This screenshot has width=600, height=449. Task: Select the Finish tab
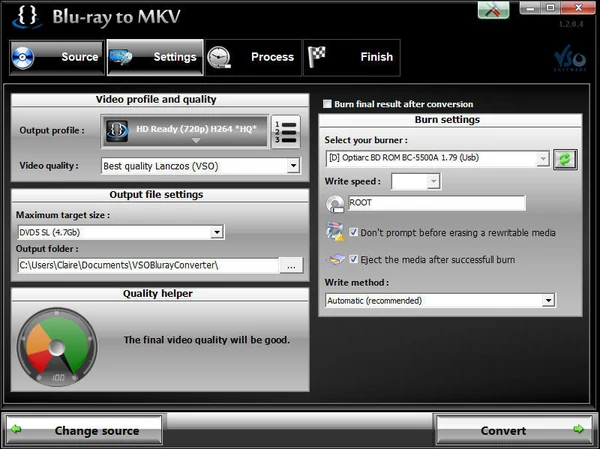pyautogui.click(x=352, y=57)
